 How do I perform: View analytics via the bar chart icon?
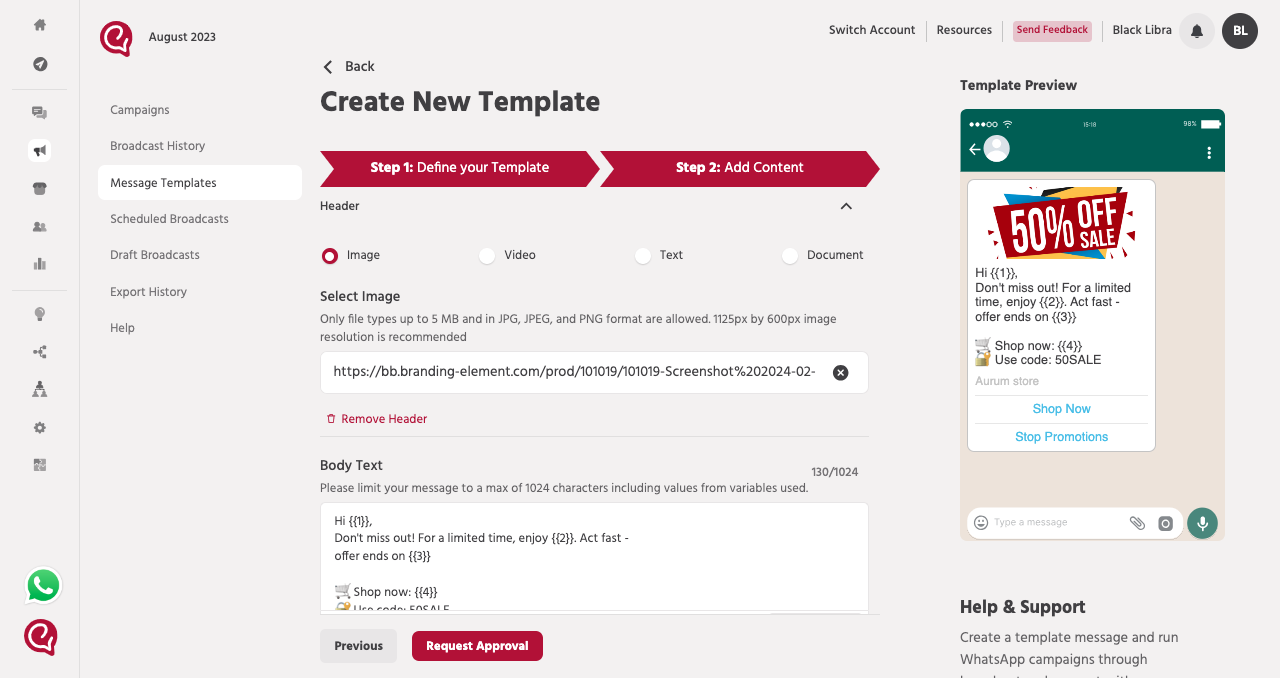pos(39,263)
